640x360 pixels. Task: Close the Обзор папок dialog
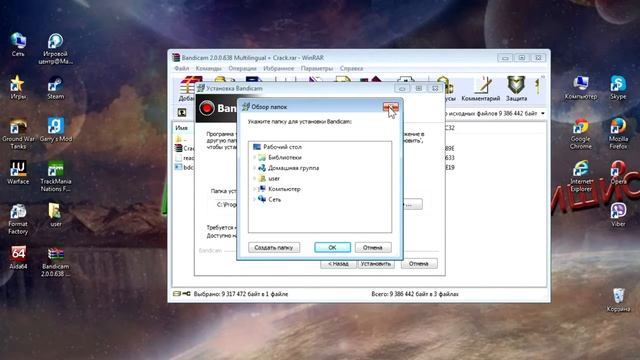[391, 107]
